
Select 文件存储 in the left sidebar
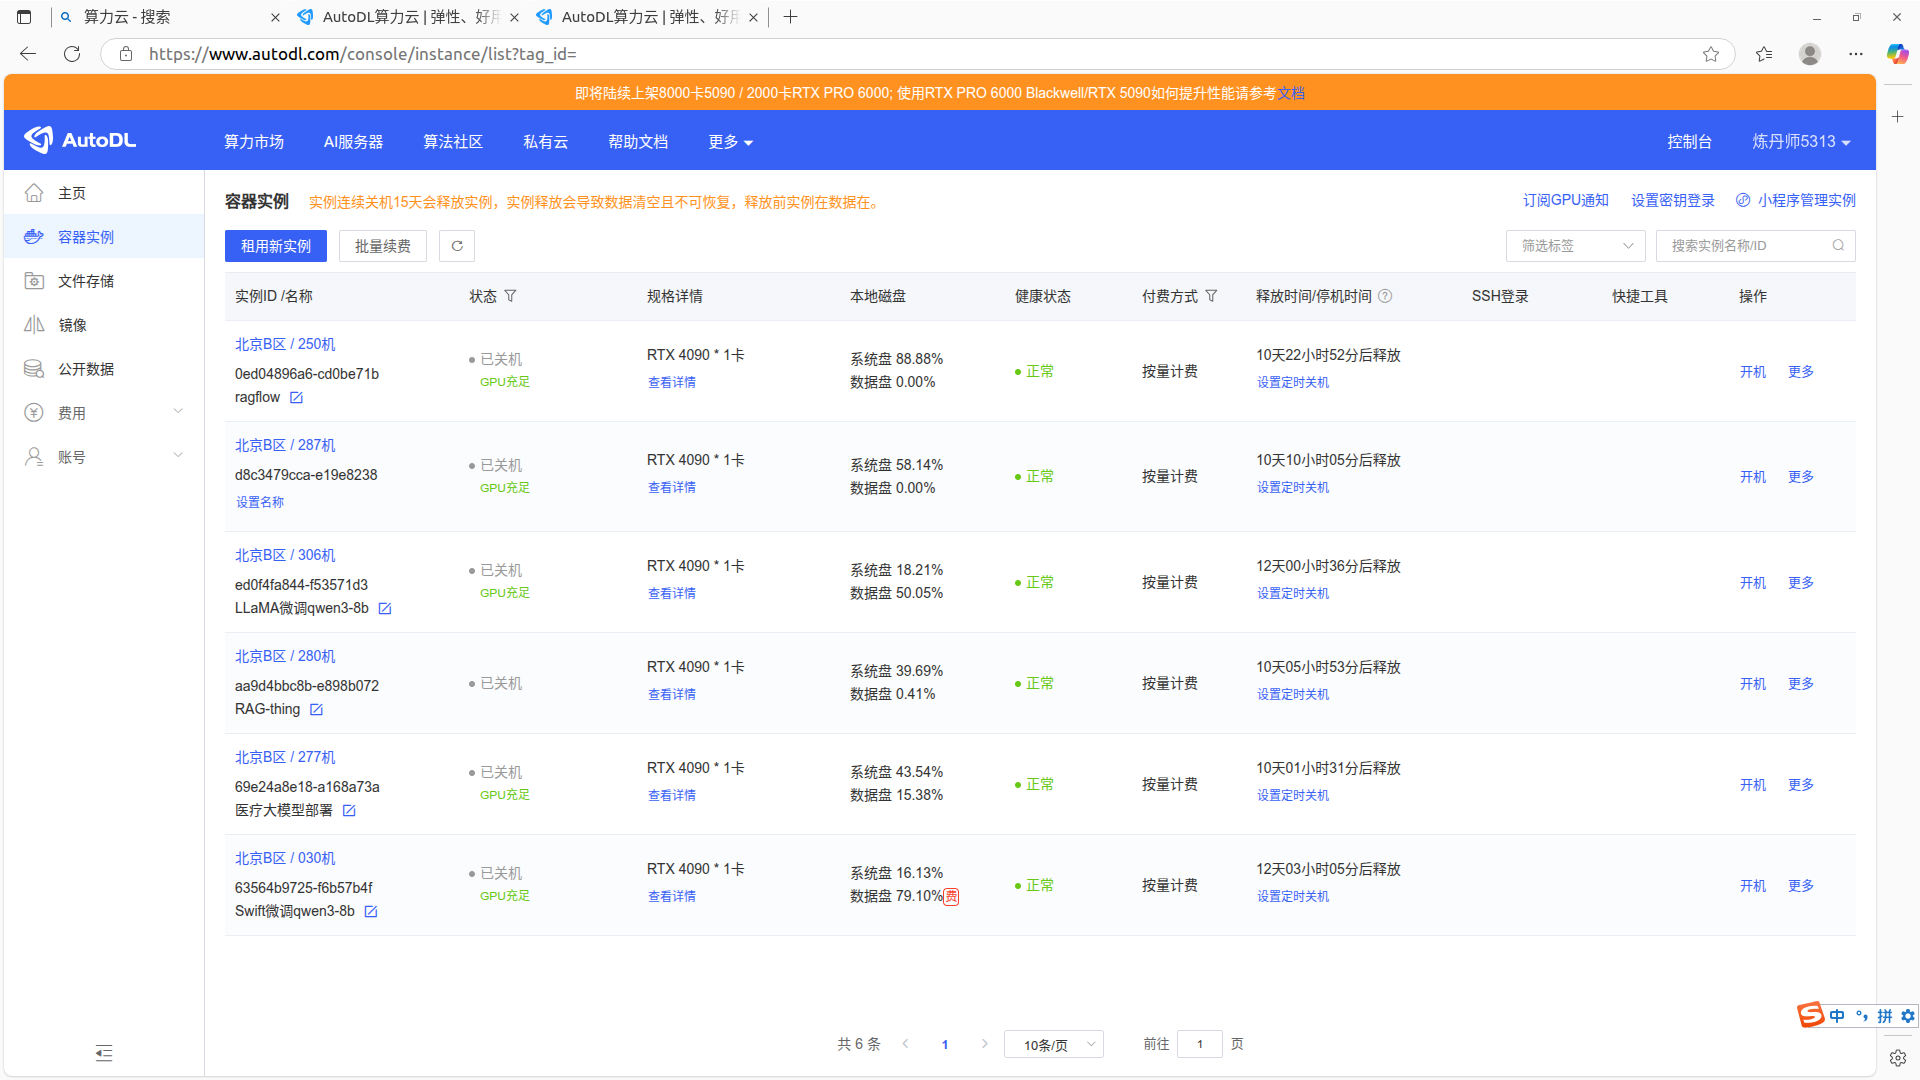(86, 281)
